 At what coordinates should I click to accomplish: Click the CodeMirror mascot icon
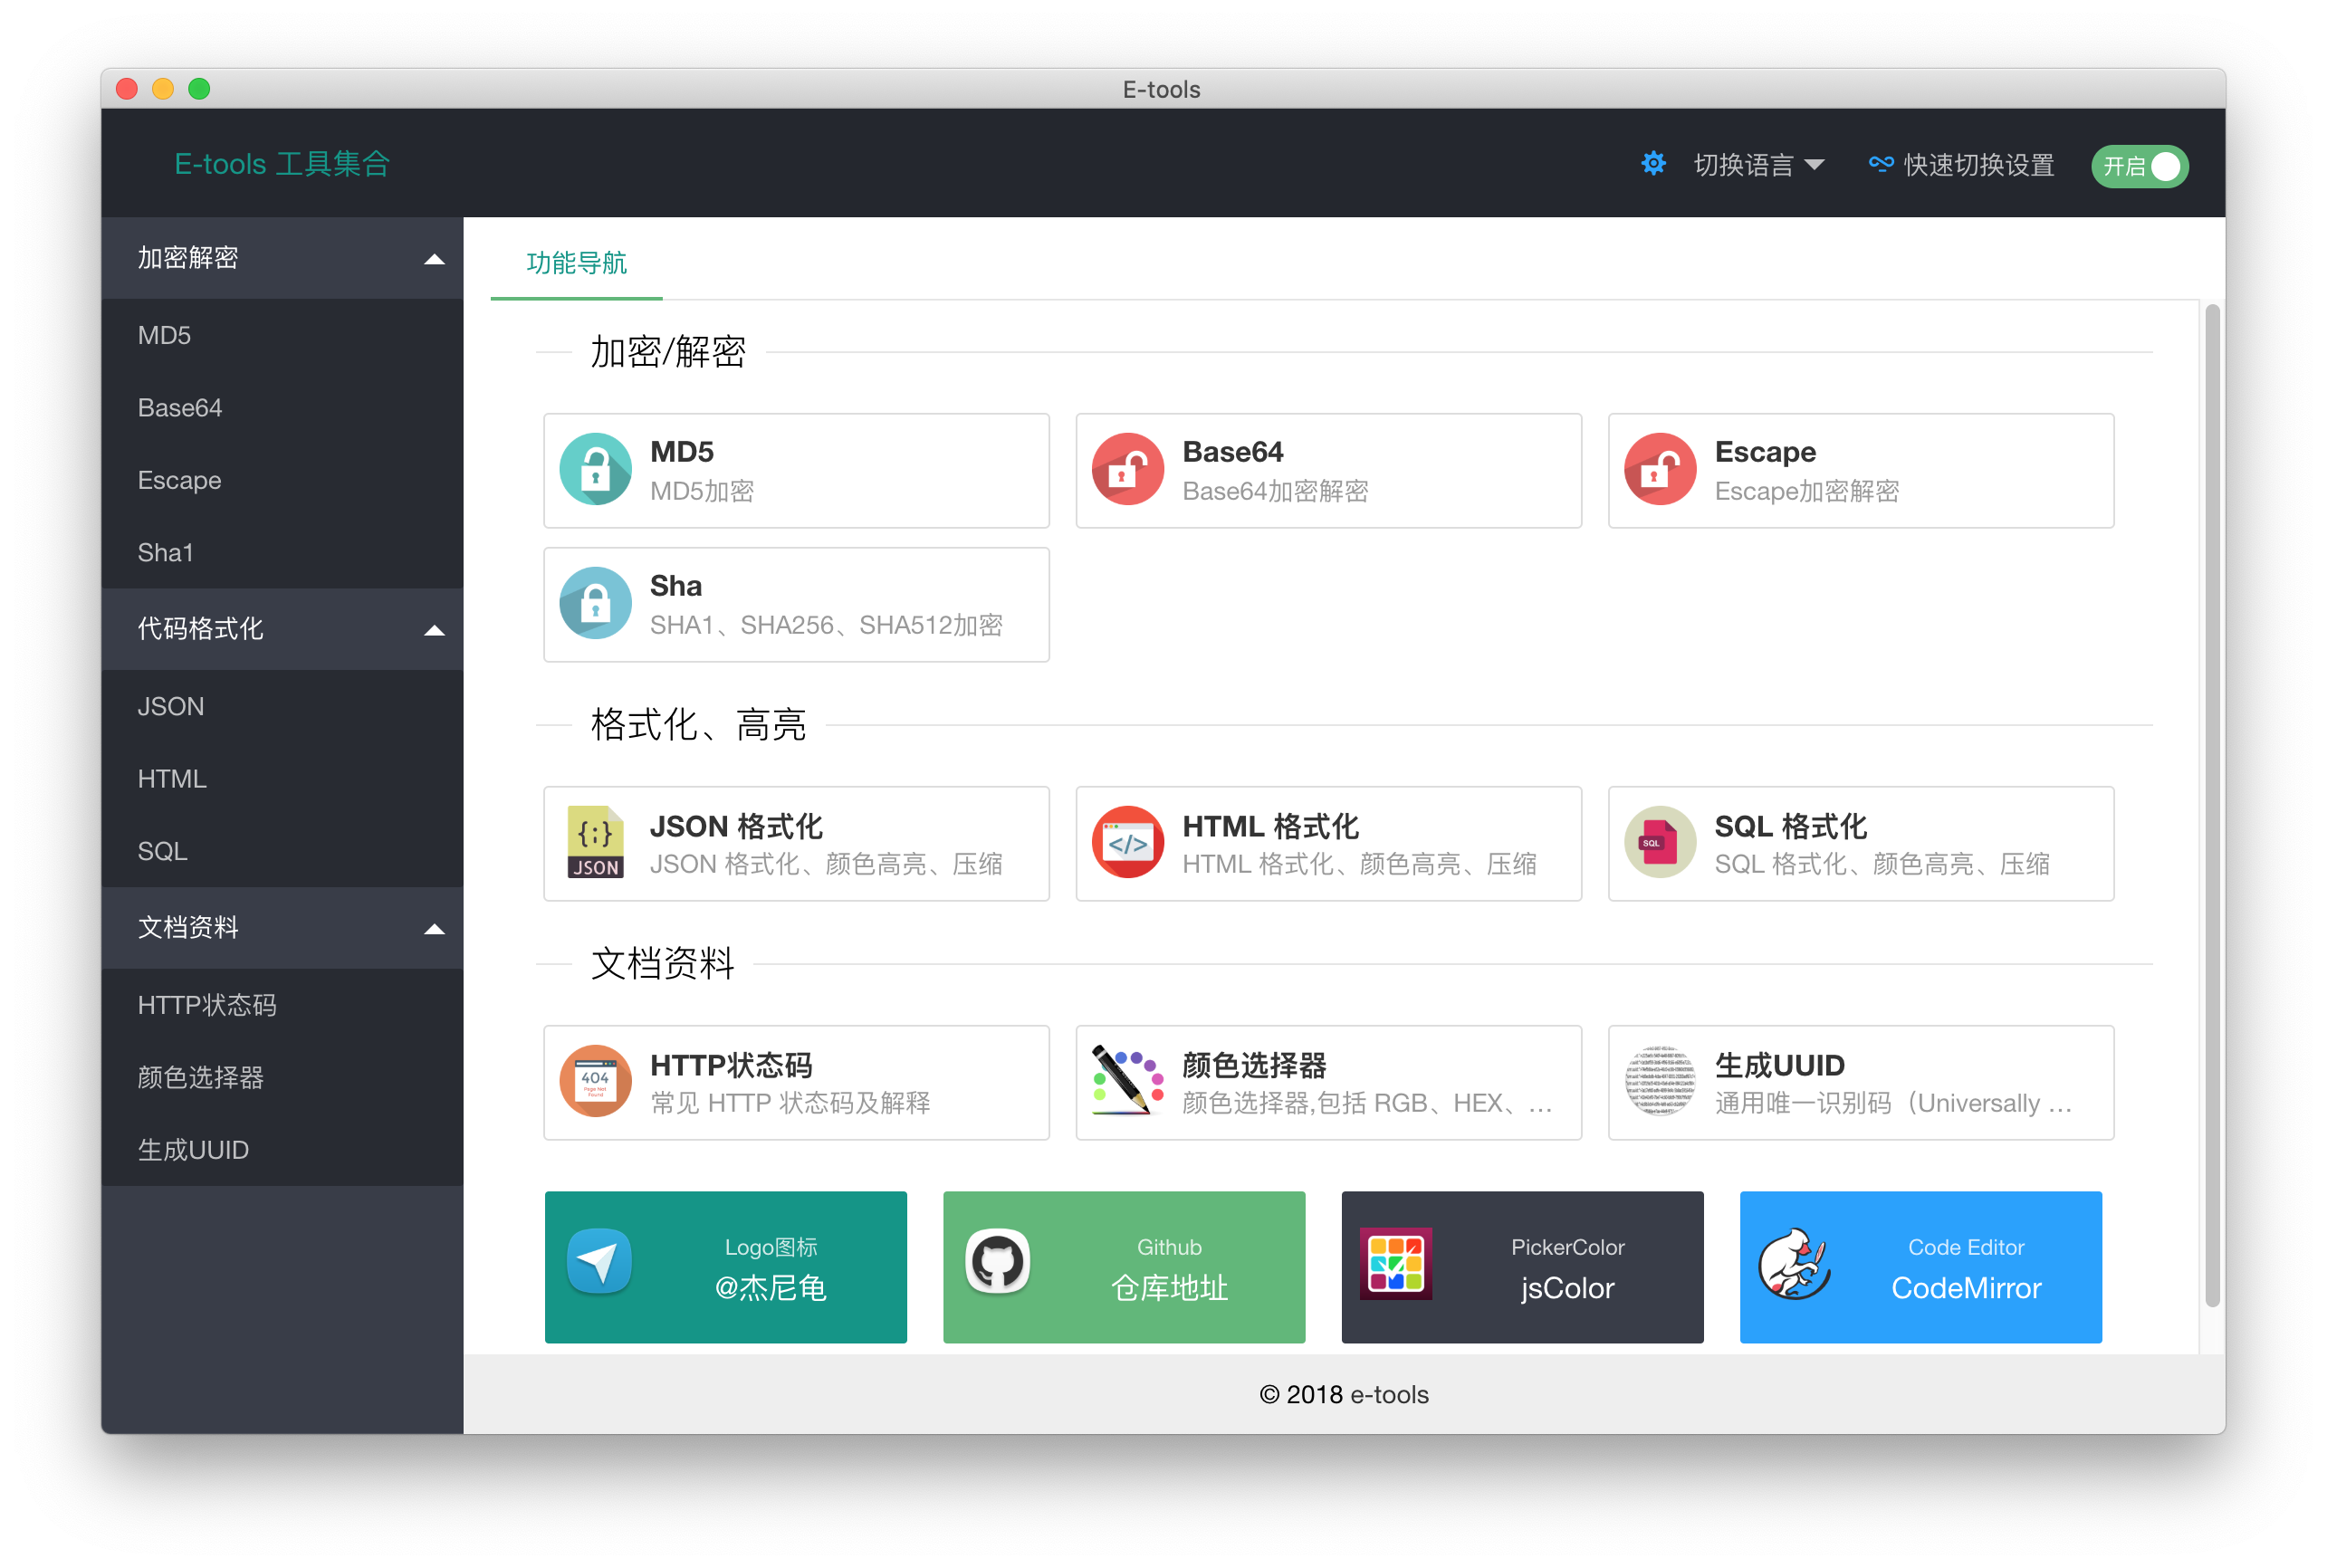(x=1794, y=1264)
